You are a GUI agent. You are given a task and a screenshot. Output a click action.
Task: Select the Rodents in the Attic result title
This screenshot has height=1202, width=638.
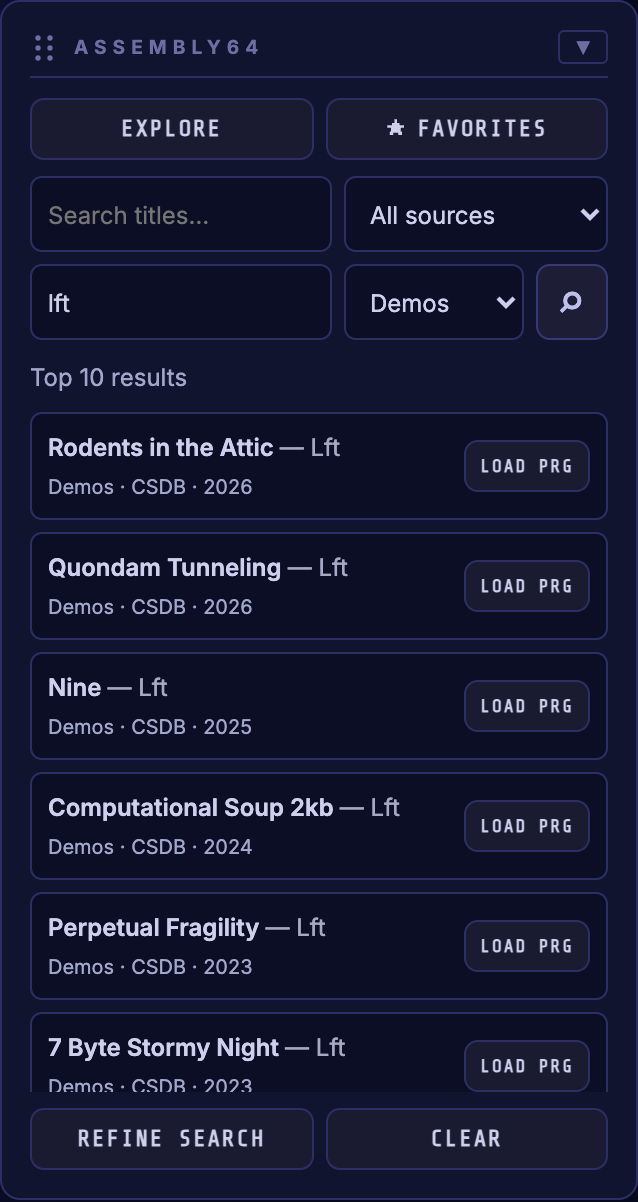coord(161,447)
